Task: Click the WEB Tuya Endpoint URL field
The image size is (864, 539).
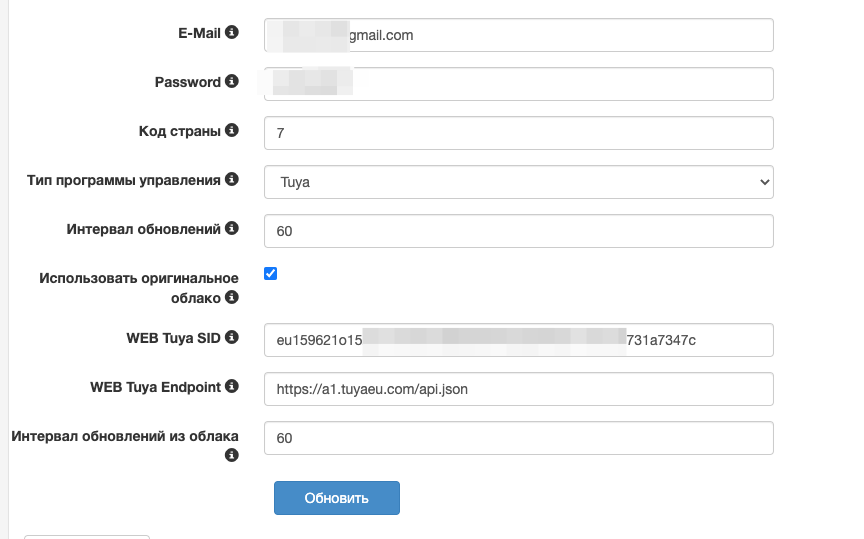Action: click(x=519, y=389)
